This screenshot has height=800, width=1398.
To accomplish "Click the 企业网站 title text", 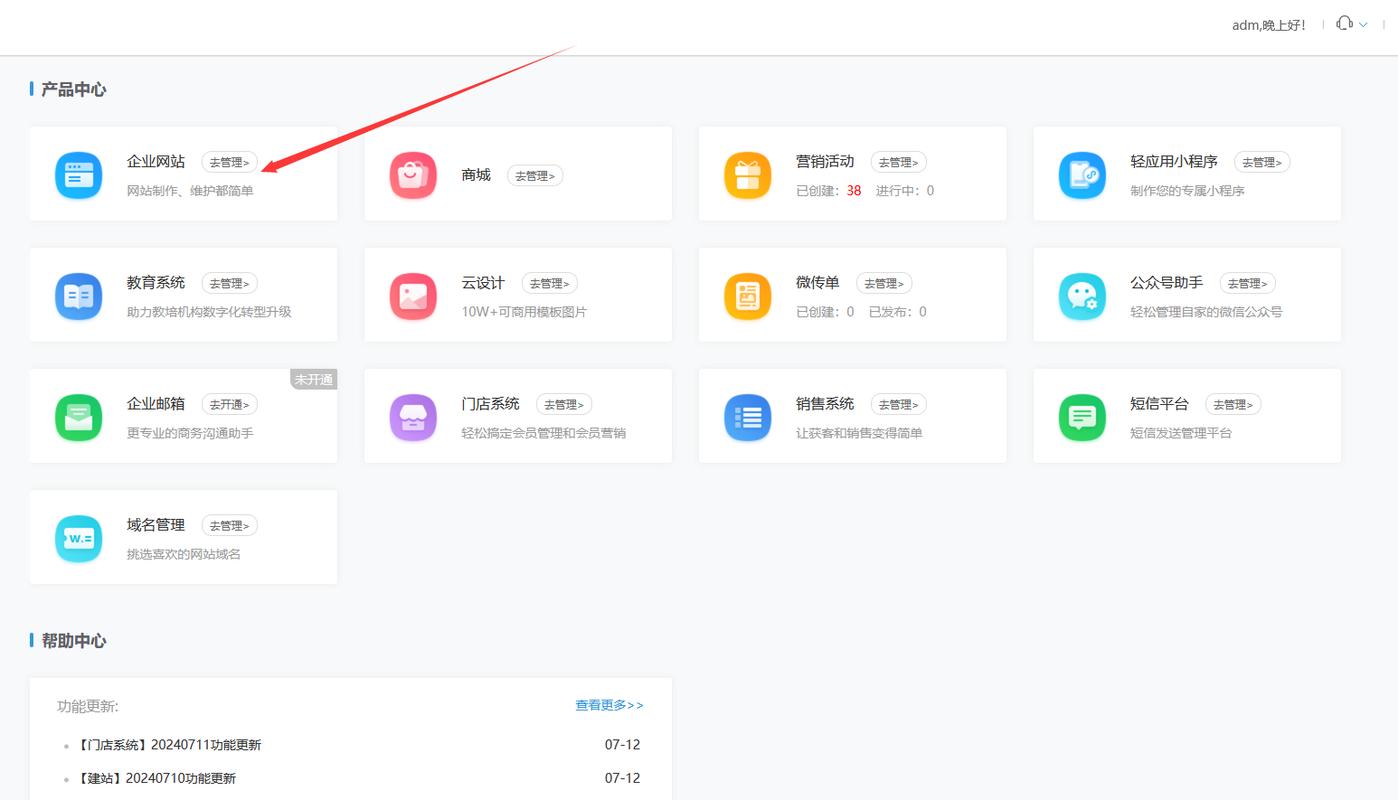I will click(156, 161).
